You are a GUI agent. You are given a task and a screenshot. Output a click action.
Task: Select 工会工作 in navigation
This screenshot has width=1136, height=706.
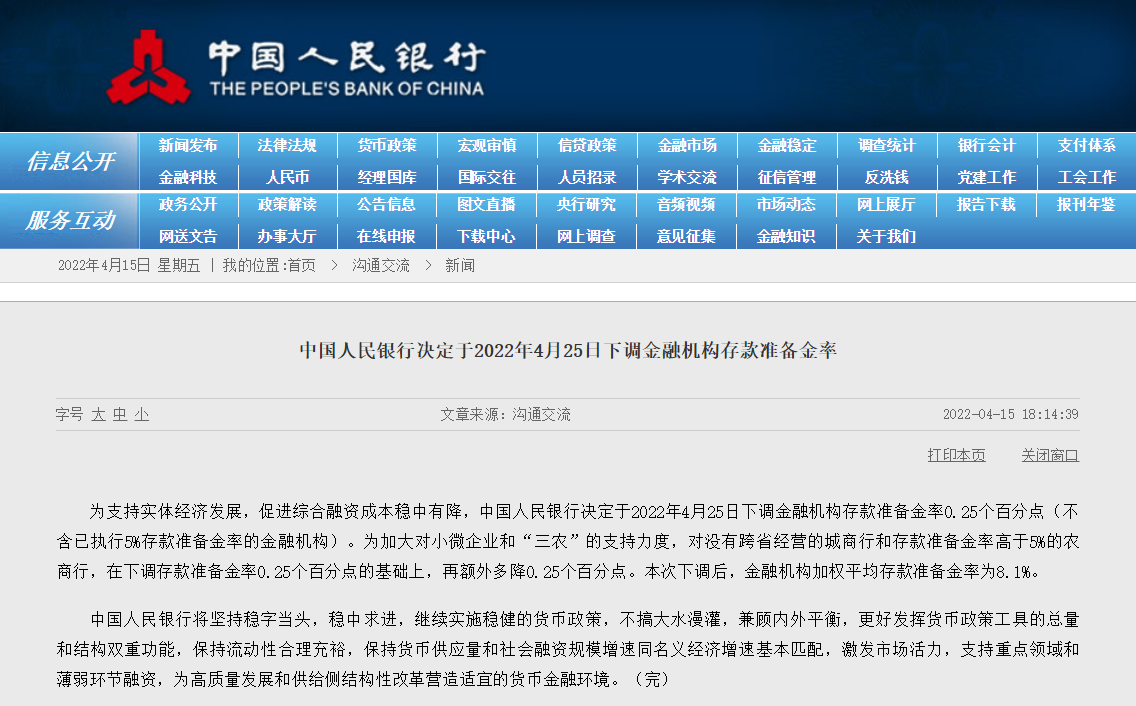tap(1087, 178)
